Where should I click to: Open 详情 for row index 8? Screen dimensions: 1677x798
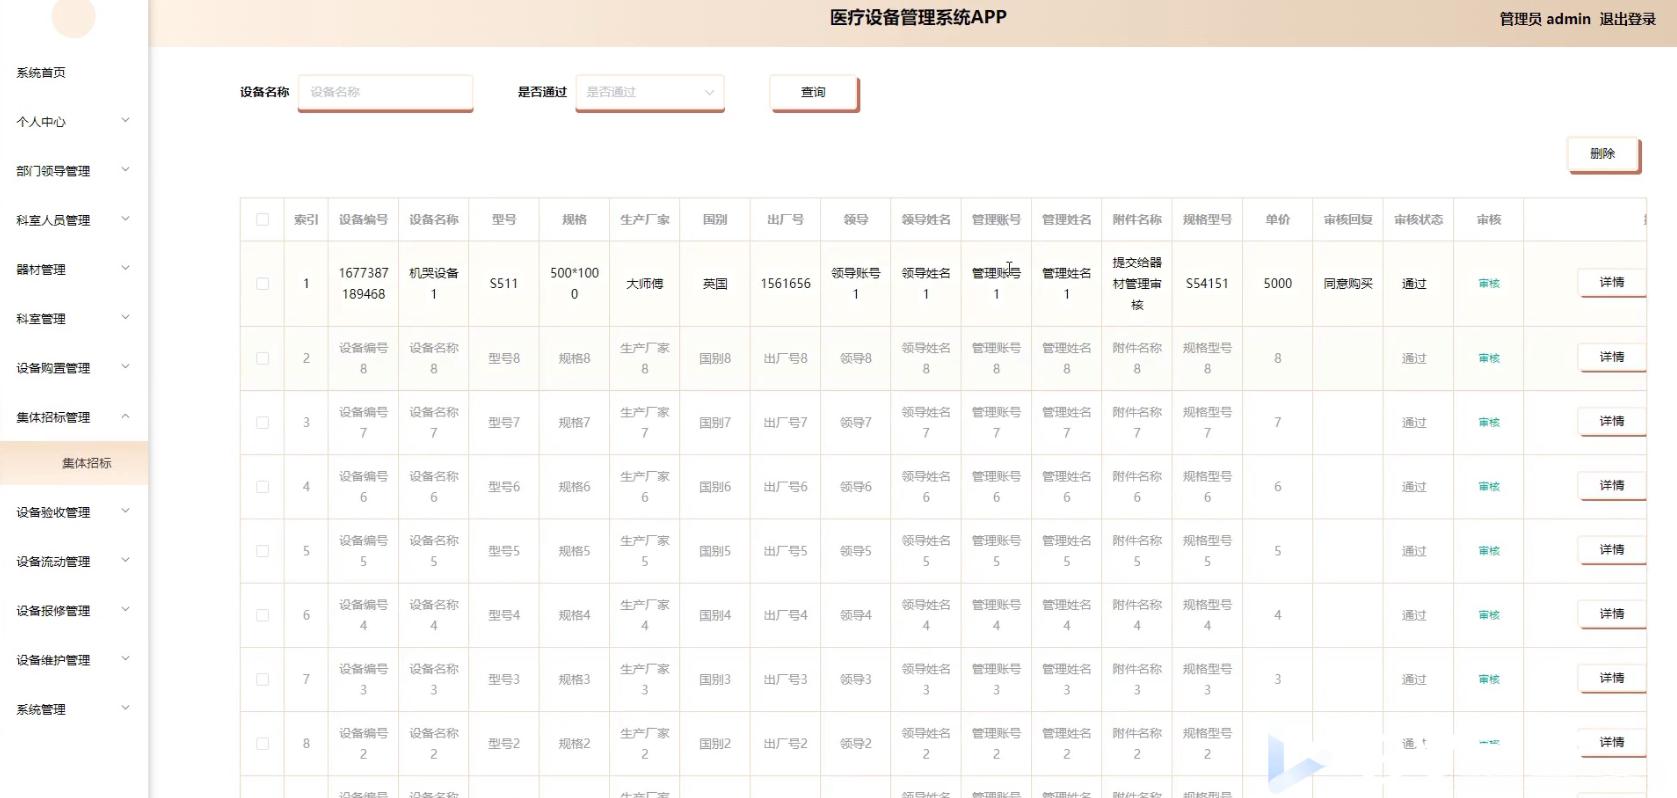pyautogui.click(x=1612, y=743)
